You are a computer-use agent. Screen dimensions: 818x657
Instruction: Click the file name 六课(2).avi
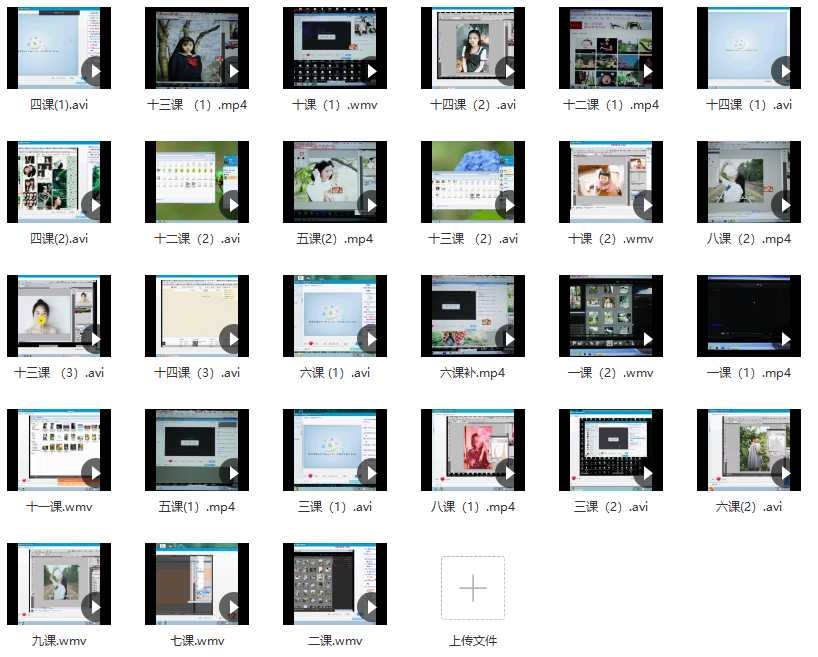click(x=749, y=507)
